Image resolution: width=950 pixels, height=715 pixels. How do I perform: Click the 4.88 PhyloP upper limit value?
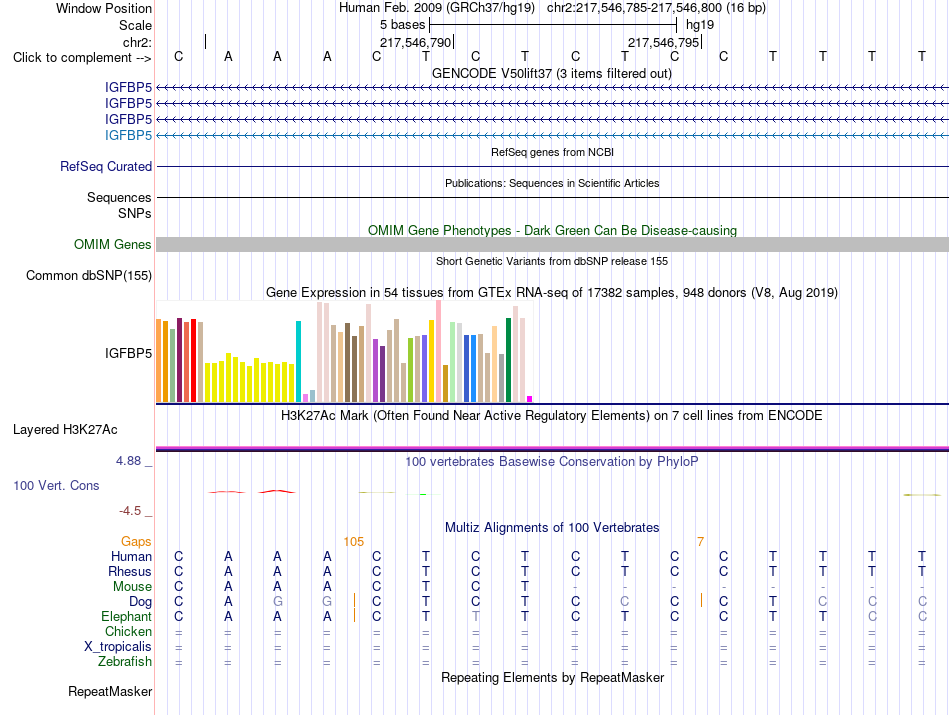[x=128, y=461]
